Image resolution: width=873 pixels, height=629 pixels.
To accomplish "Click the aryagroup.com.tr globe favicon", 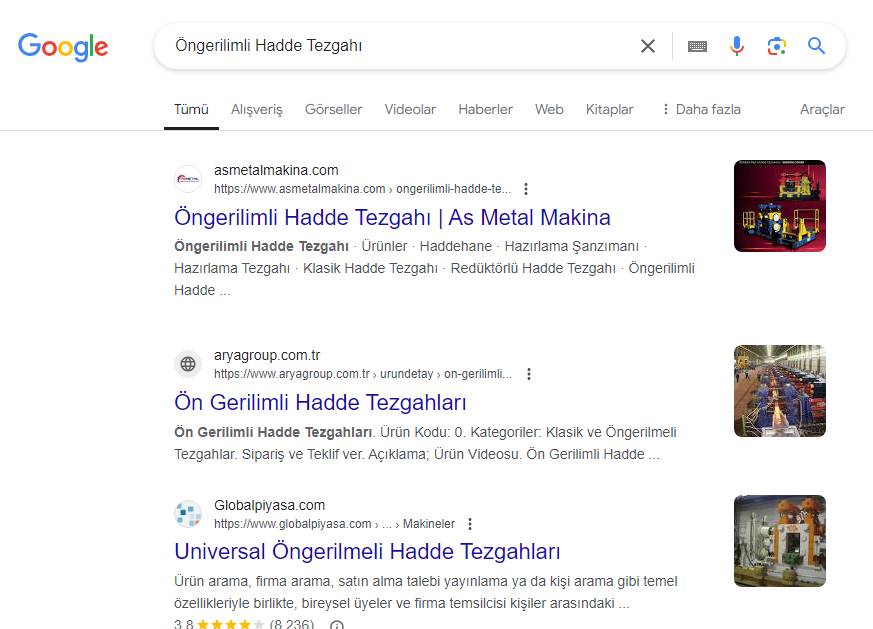I will pyautogui.click(x=188, y=364).
